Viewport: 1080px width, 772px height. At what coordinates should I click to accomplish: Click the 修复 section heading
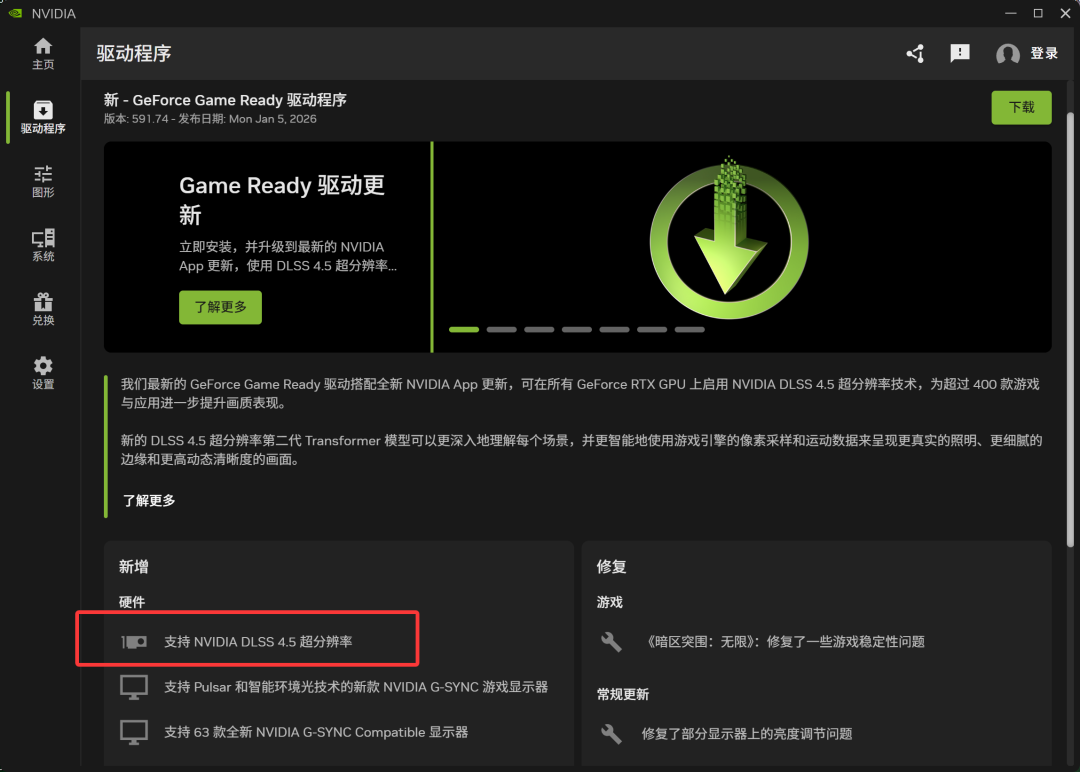[x=611, y=567]
